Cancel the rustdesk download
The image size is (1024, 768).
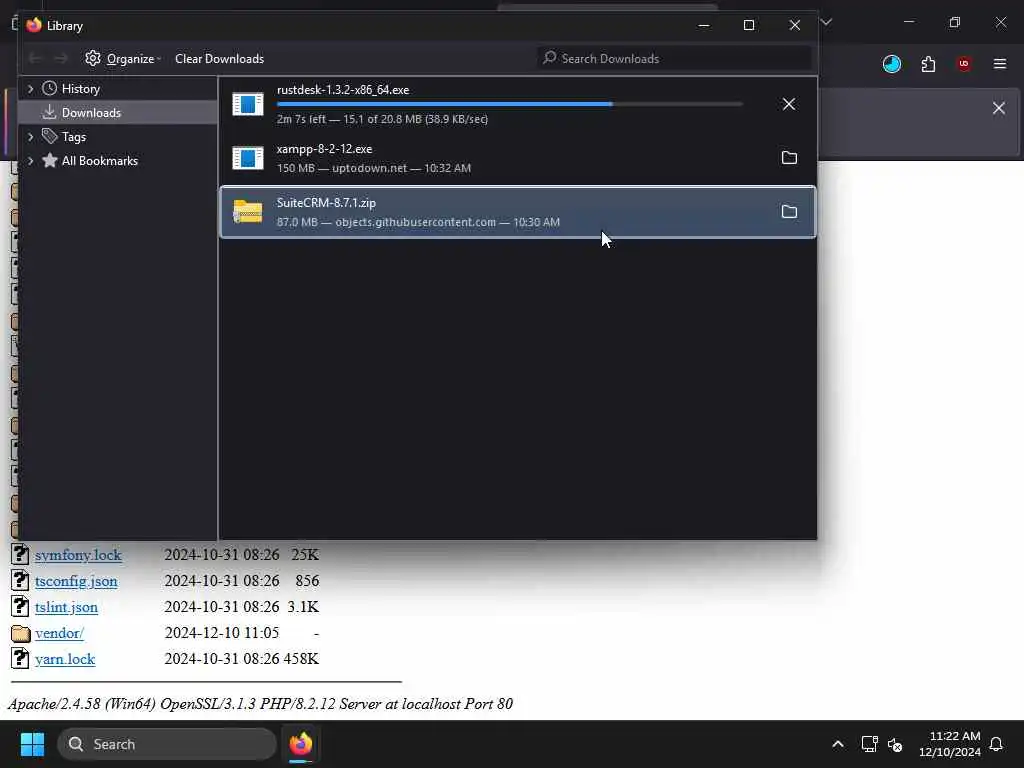[789, 104]
